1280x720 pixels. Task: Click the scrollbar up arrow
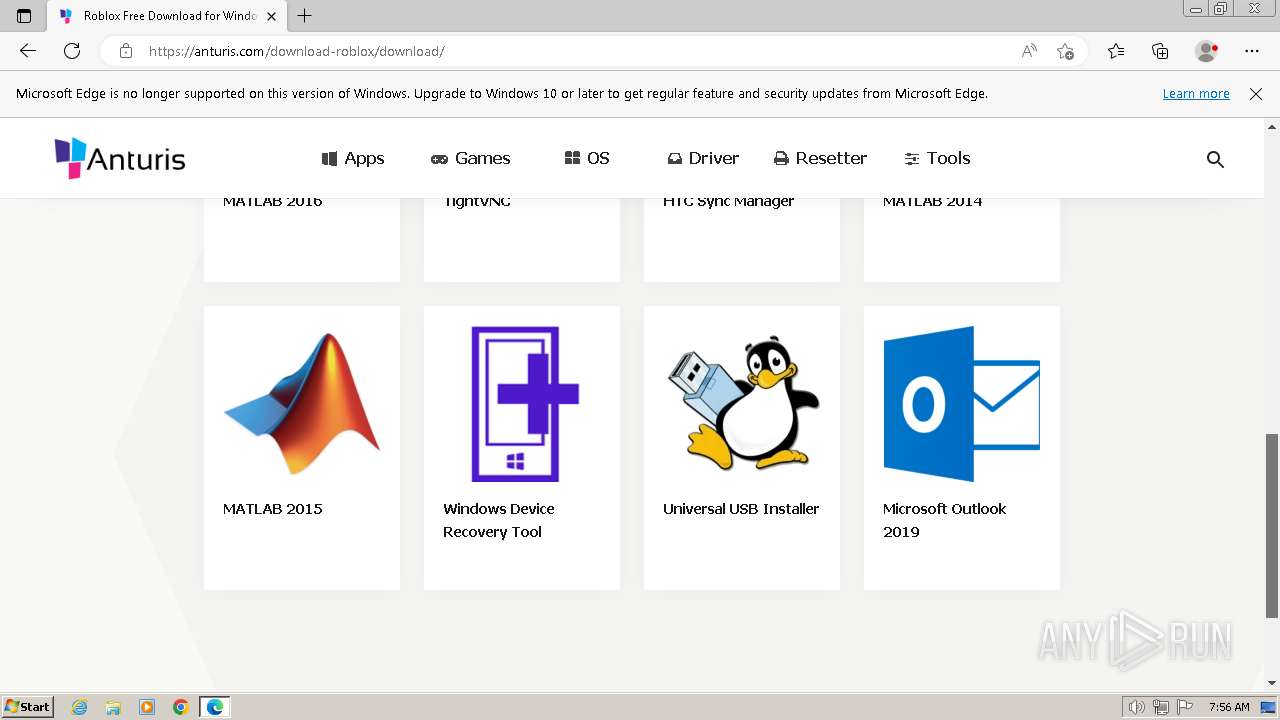[1272, 127]
